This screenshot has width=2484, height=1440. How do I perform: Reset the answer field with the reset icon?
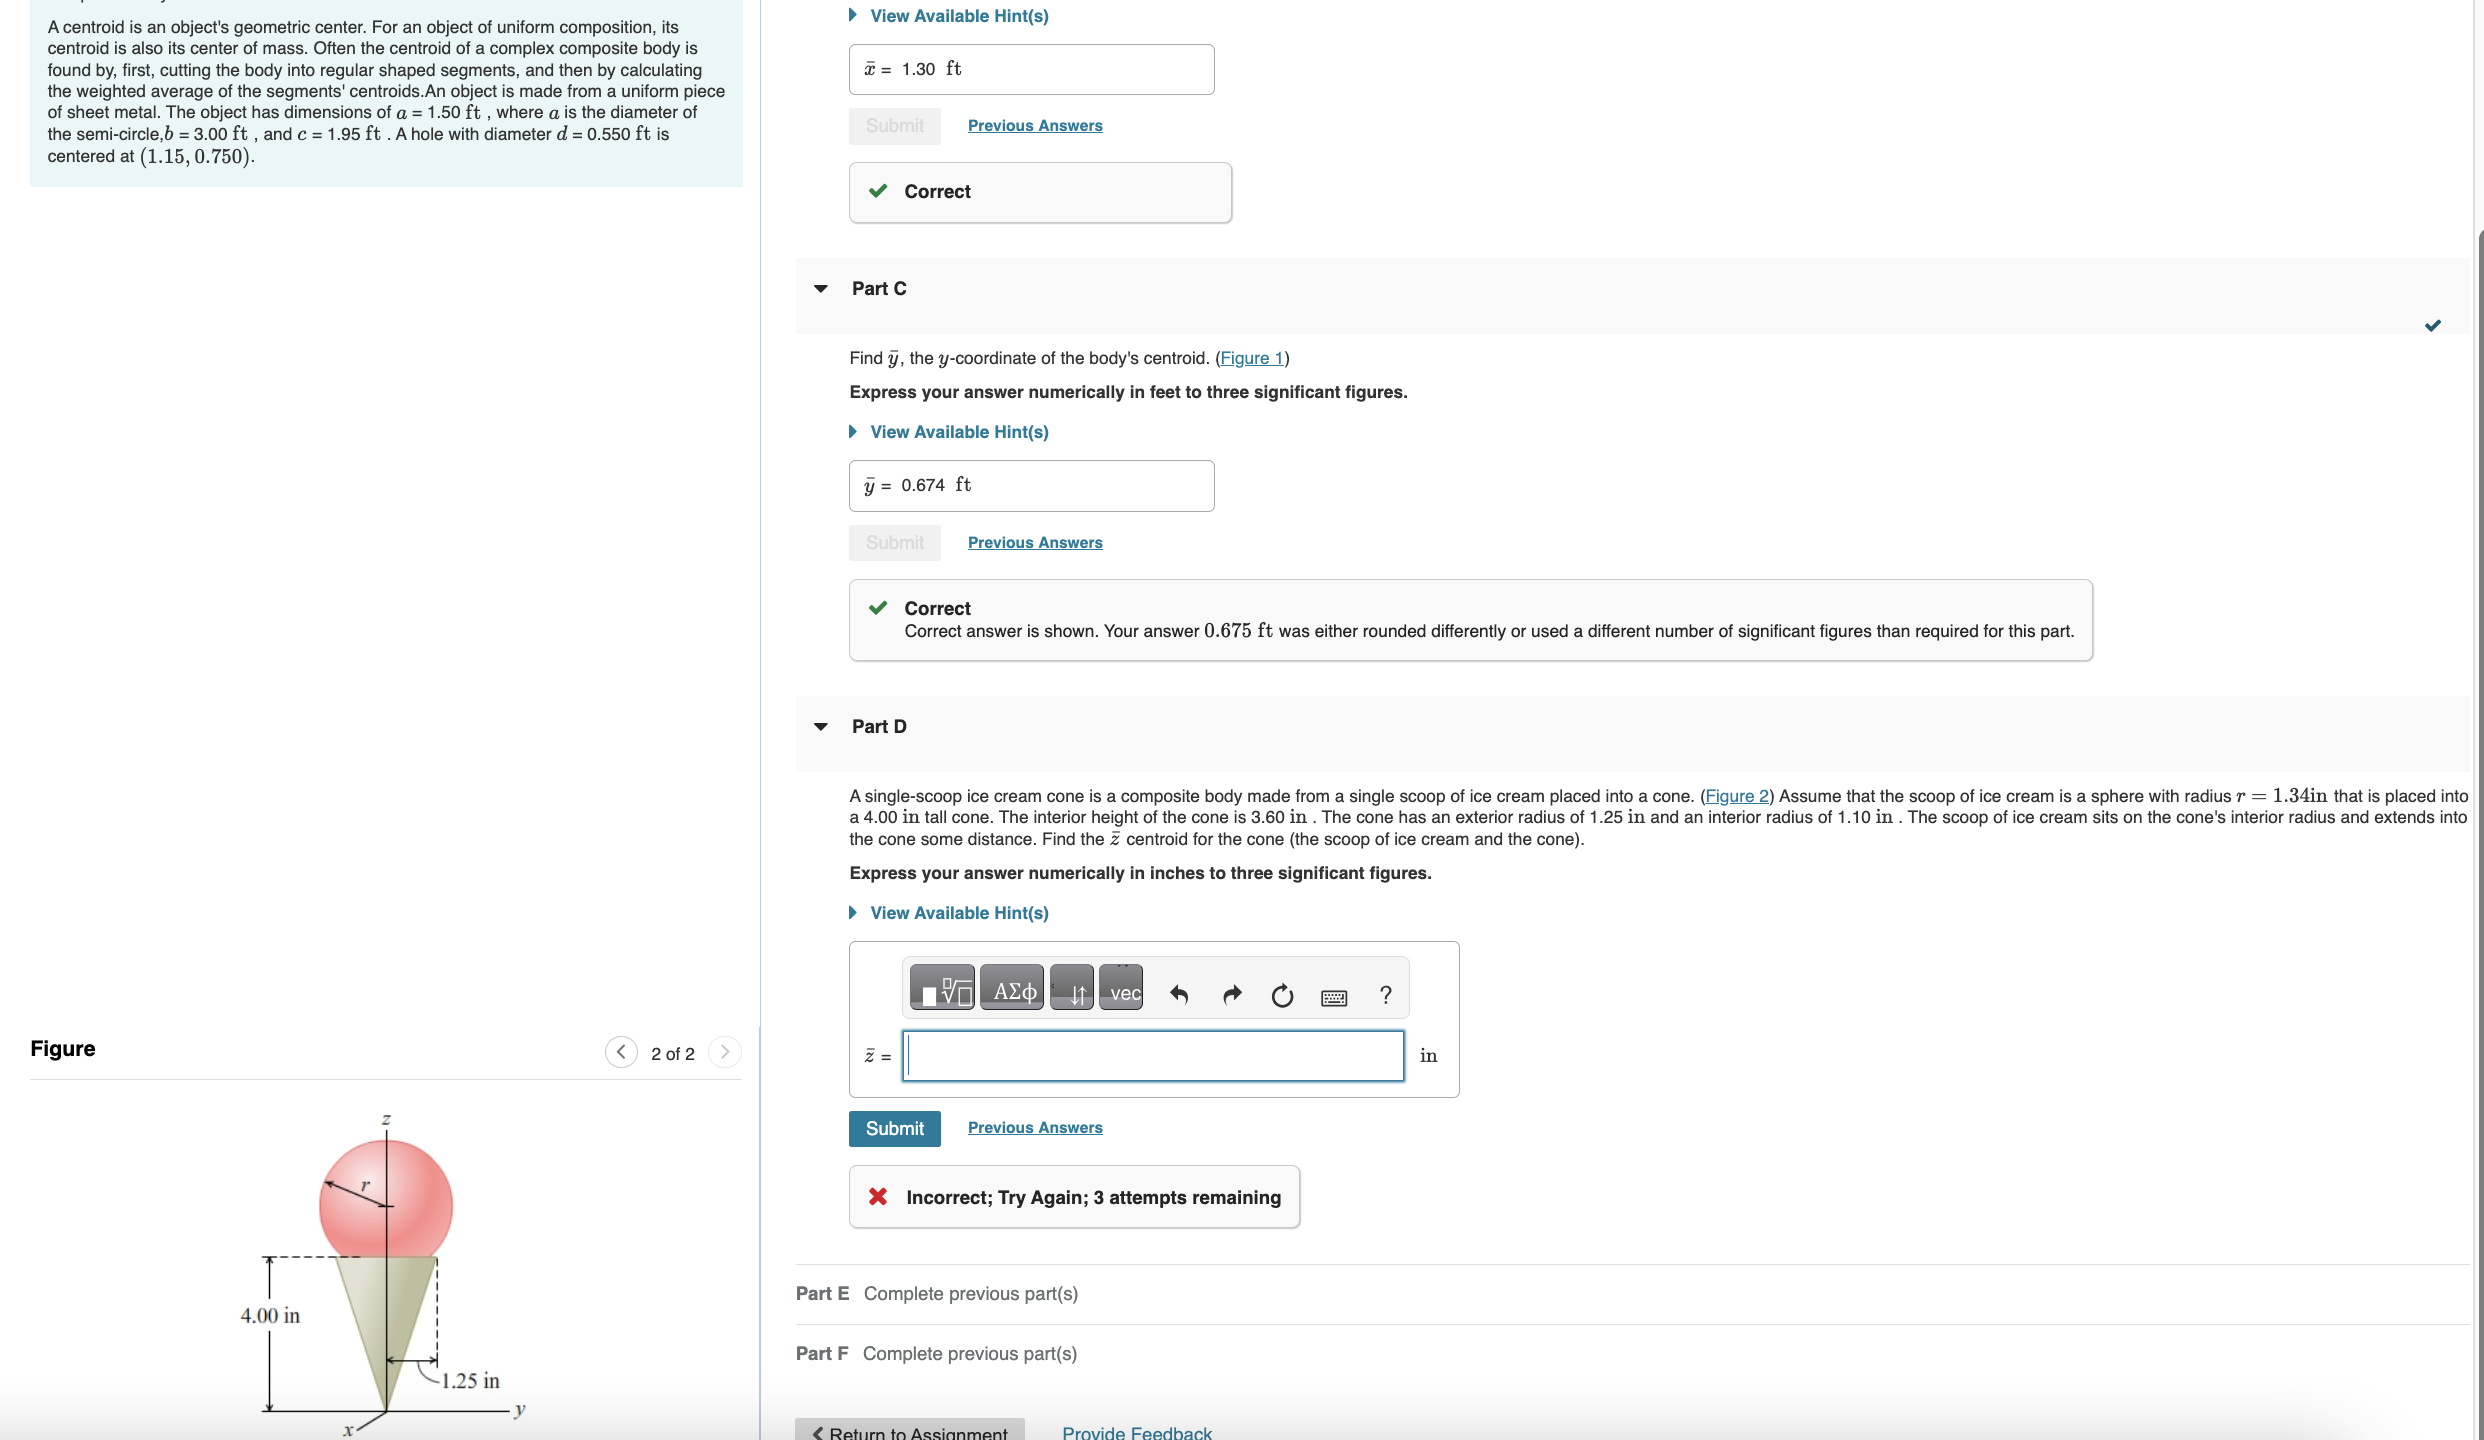click(1282, 995)
